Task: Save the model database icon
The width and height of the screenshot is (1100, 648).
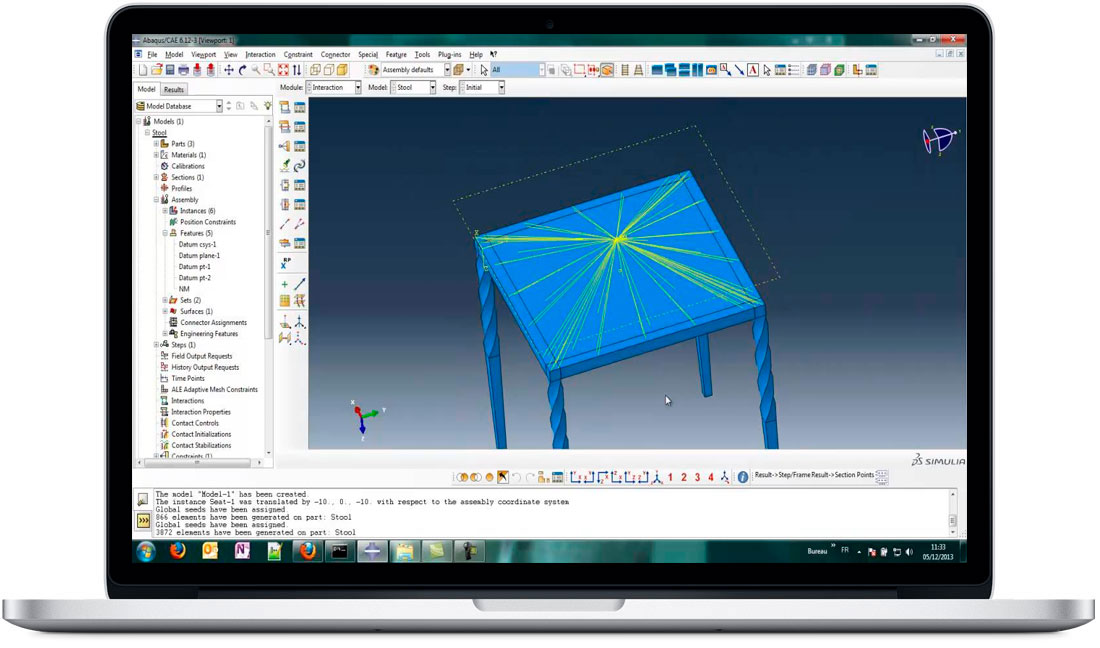Action: [x=170, y=70]
